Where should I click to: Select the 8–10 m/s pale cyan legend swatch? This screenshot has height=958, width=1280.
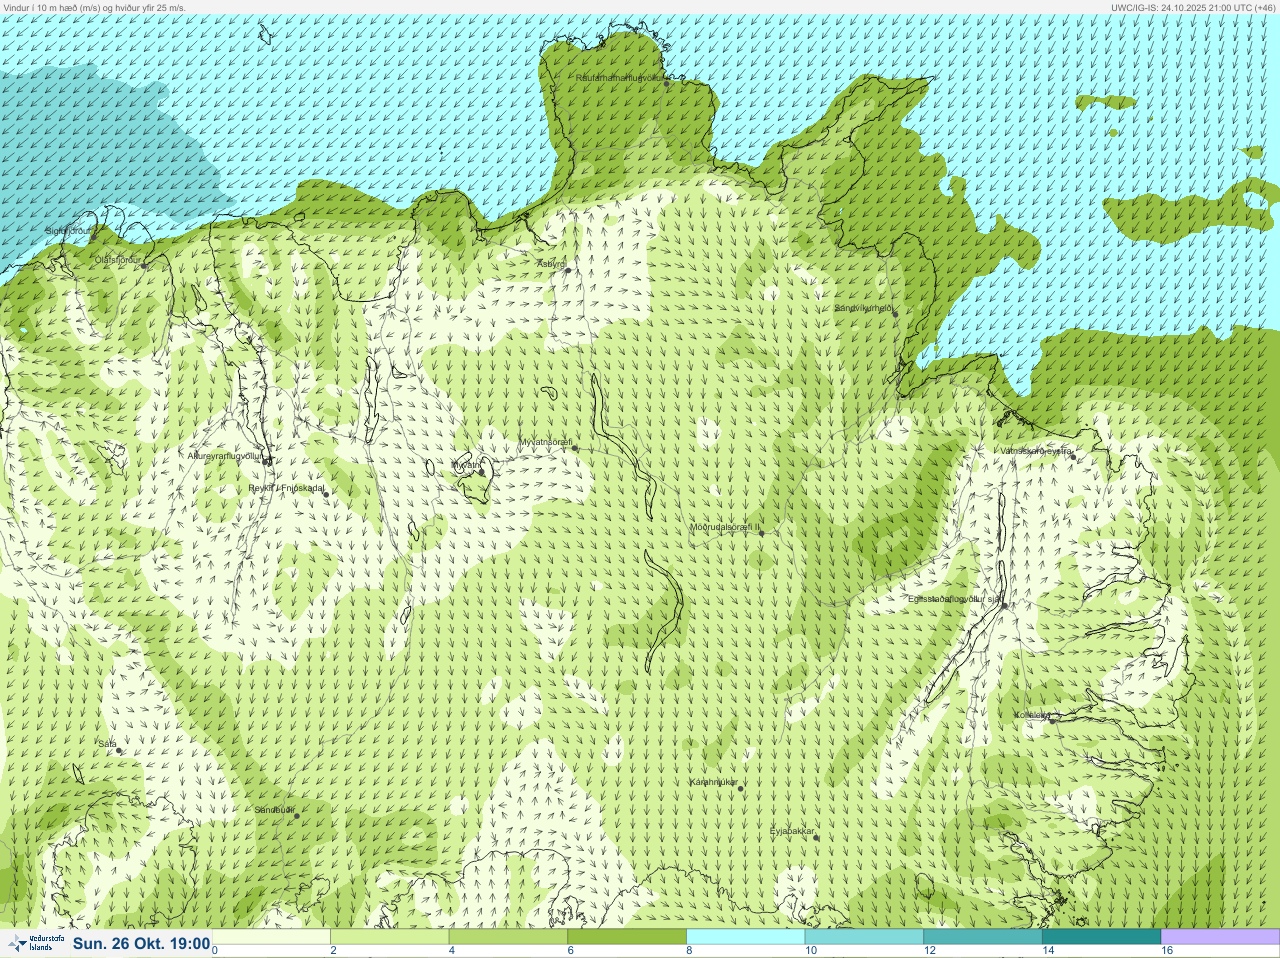[746, 937]
